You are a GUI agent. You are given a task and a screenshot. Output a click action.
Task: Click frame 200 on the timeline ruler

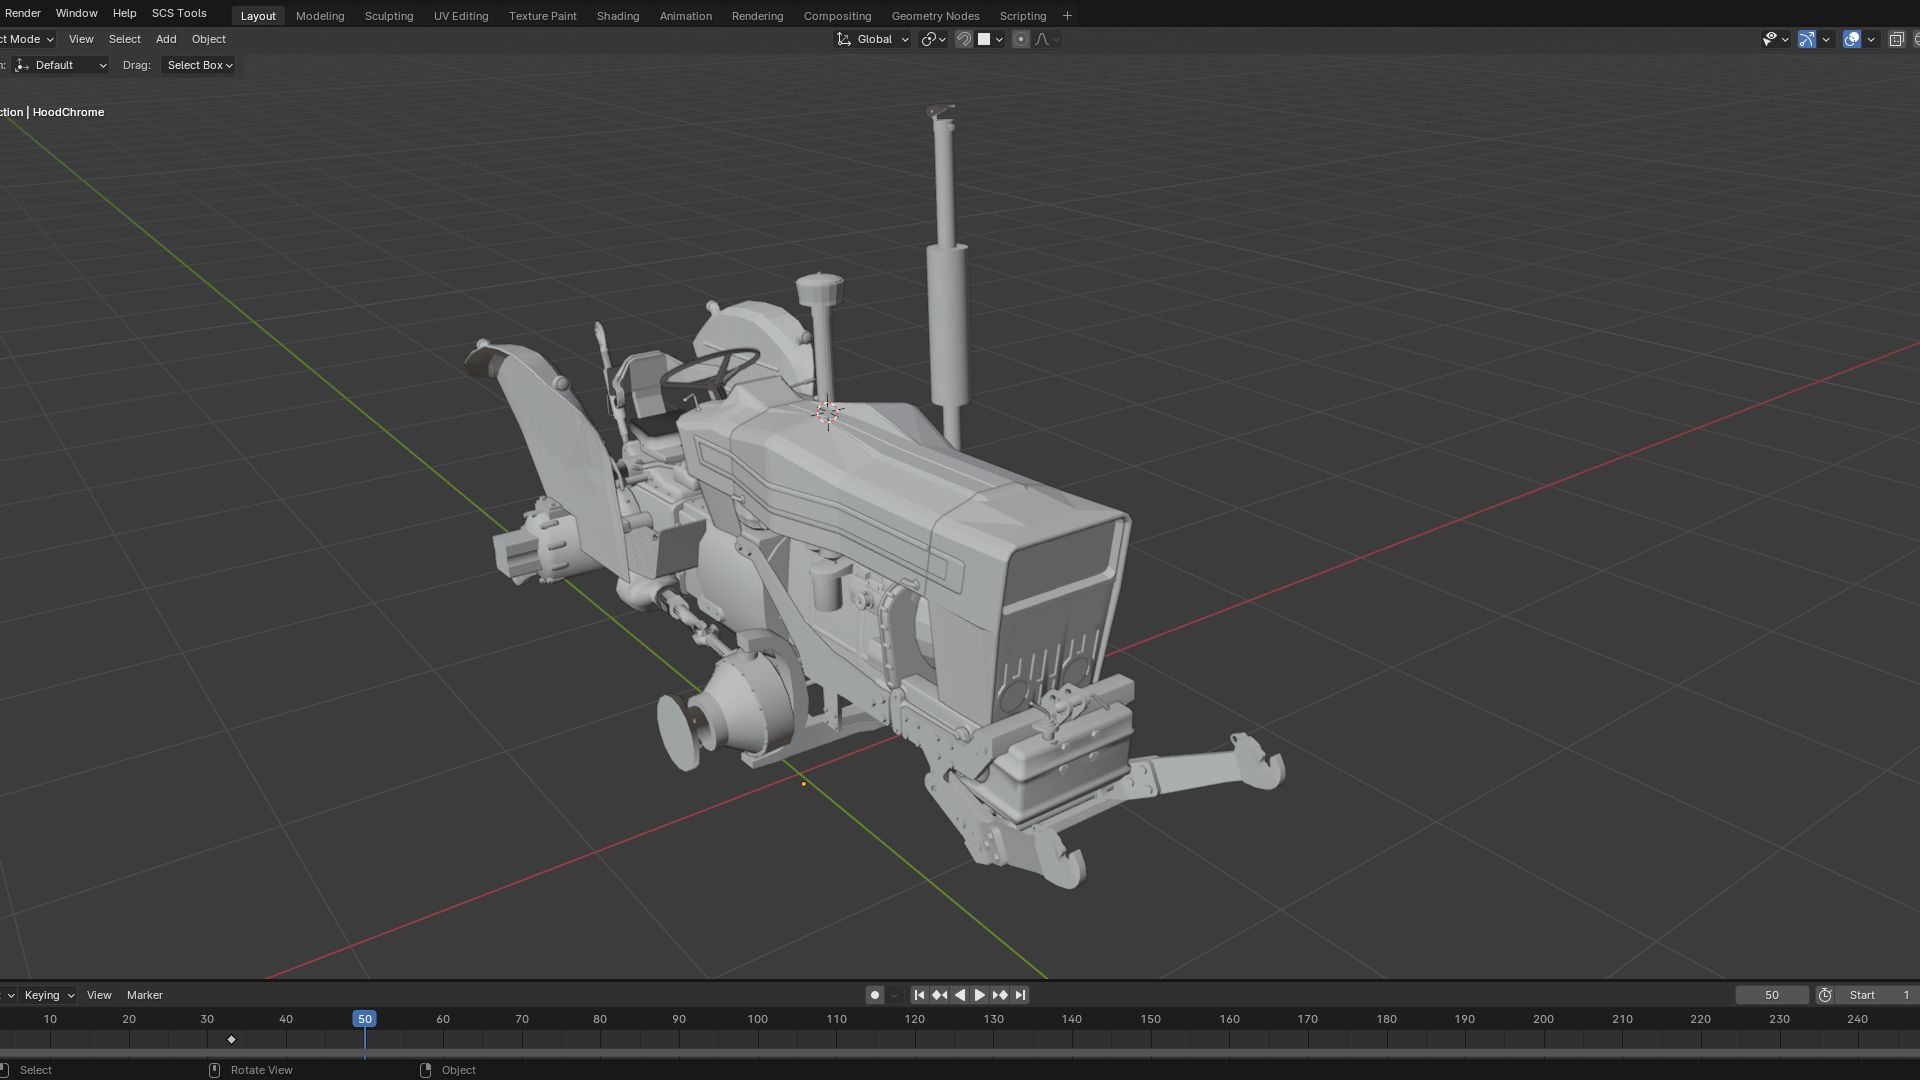[1543, 1019]
